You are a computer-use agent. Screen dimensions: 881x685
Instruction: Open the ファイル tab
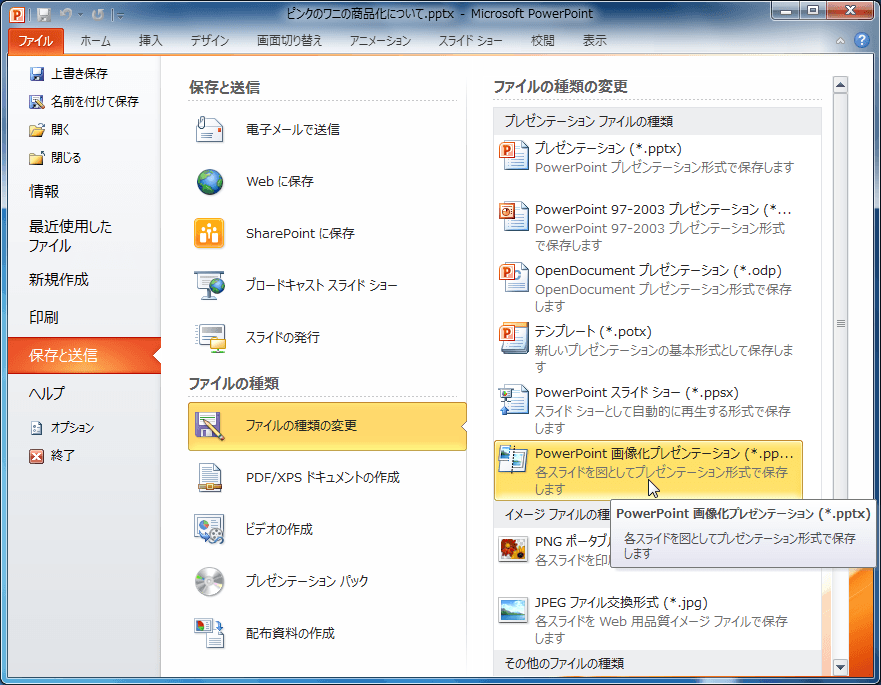[36, 40]
